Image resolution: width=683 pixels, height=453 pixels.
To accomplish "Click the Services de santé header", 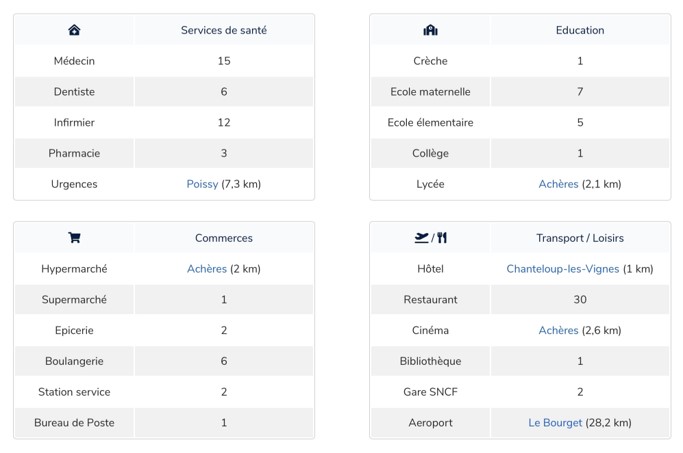I will [x=223, y=30].
